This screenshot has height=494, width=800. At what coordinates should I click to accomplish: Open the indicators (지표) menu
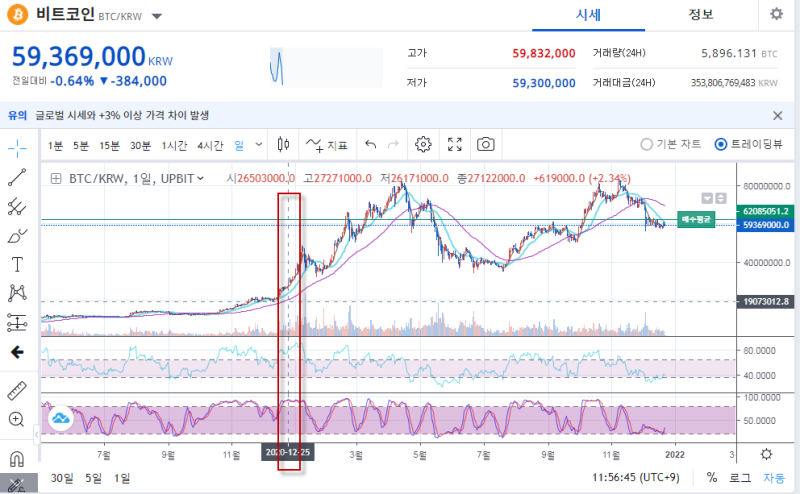click(327, 145)
